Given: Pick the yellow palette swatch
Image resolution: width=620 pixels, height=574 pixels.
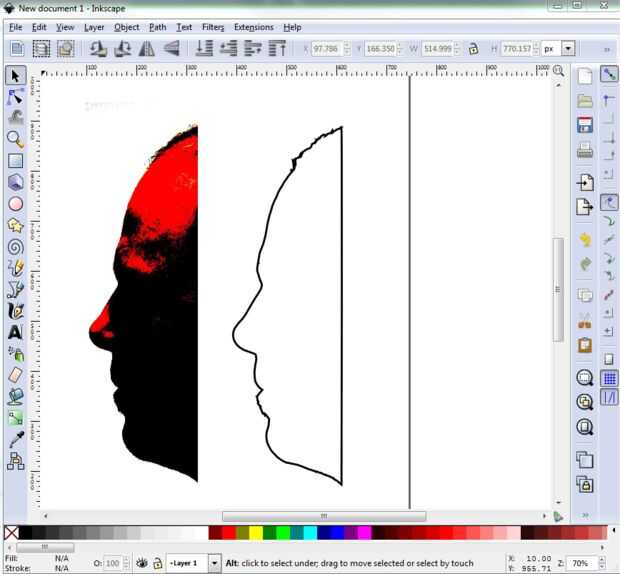Looking at the screenshot, I should 256,533.
